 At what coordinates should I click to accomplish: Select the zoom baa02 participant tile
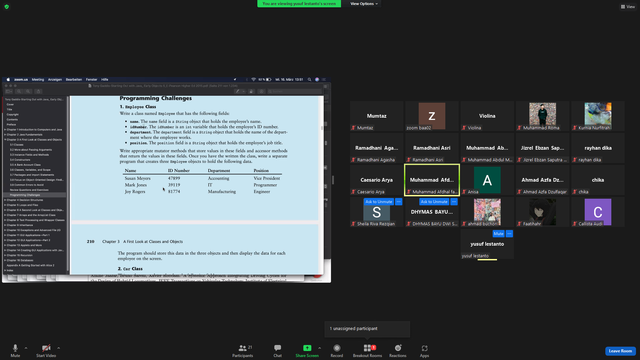tap(432, 116)
